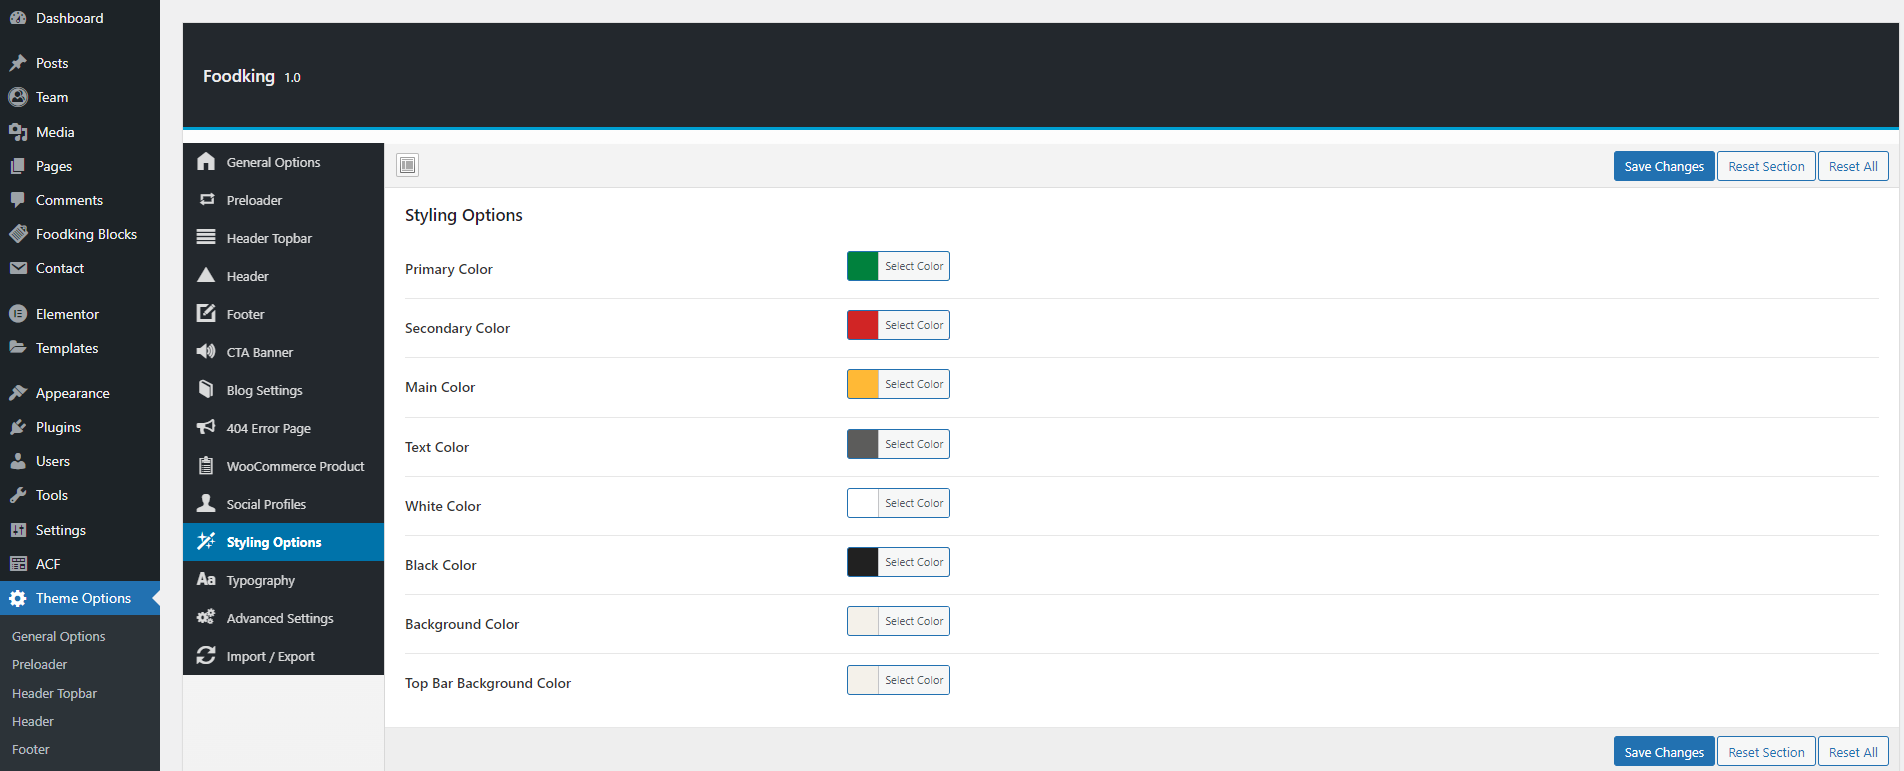Click the expand all sections icon
Screen dimensions: 1904x771
coord(407,166)
